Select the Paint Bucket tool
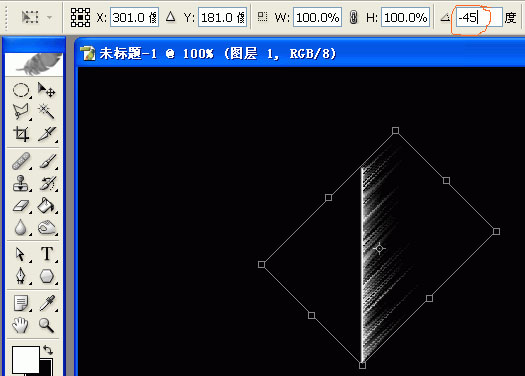 tap(46, 205)
